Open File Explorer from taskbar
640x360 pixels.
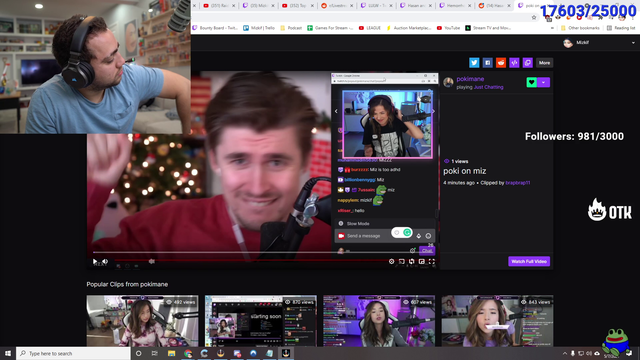click(171, 353)
